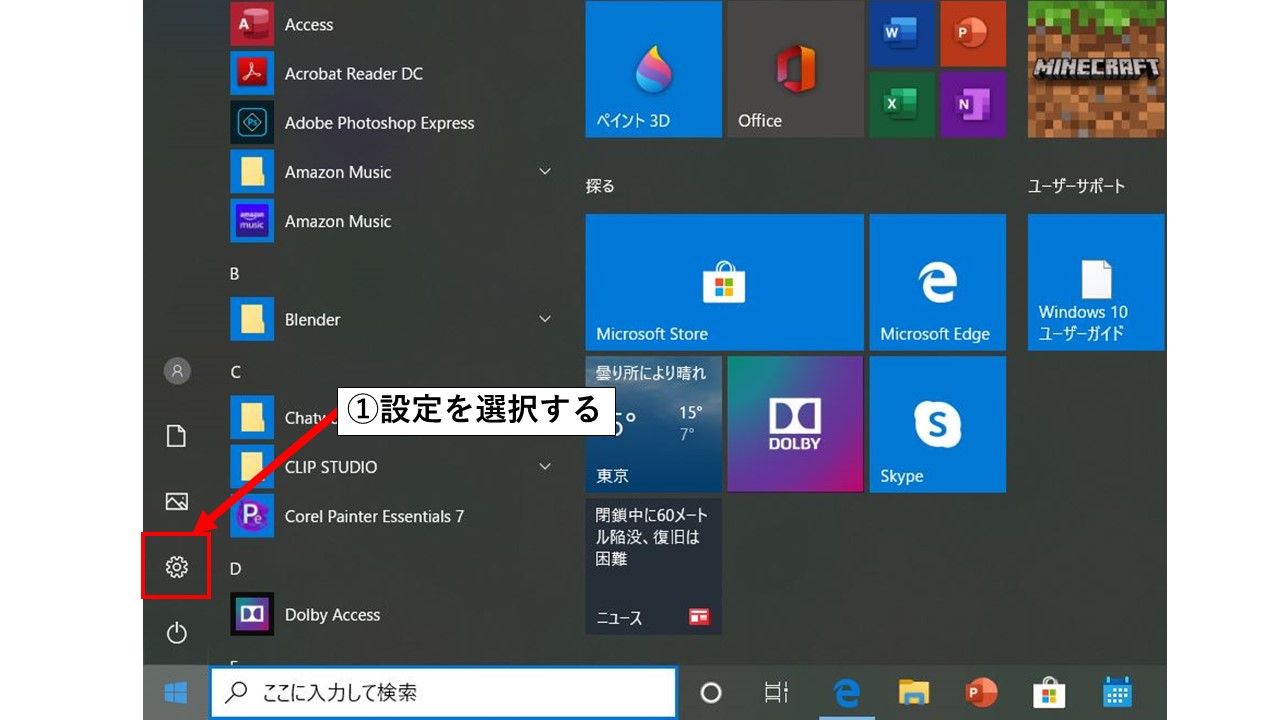Open the Pictures sidebar icon

[x=176, y=501]
